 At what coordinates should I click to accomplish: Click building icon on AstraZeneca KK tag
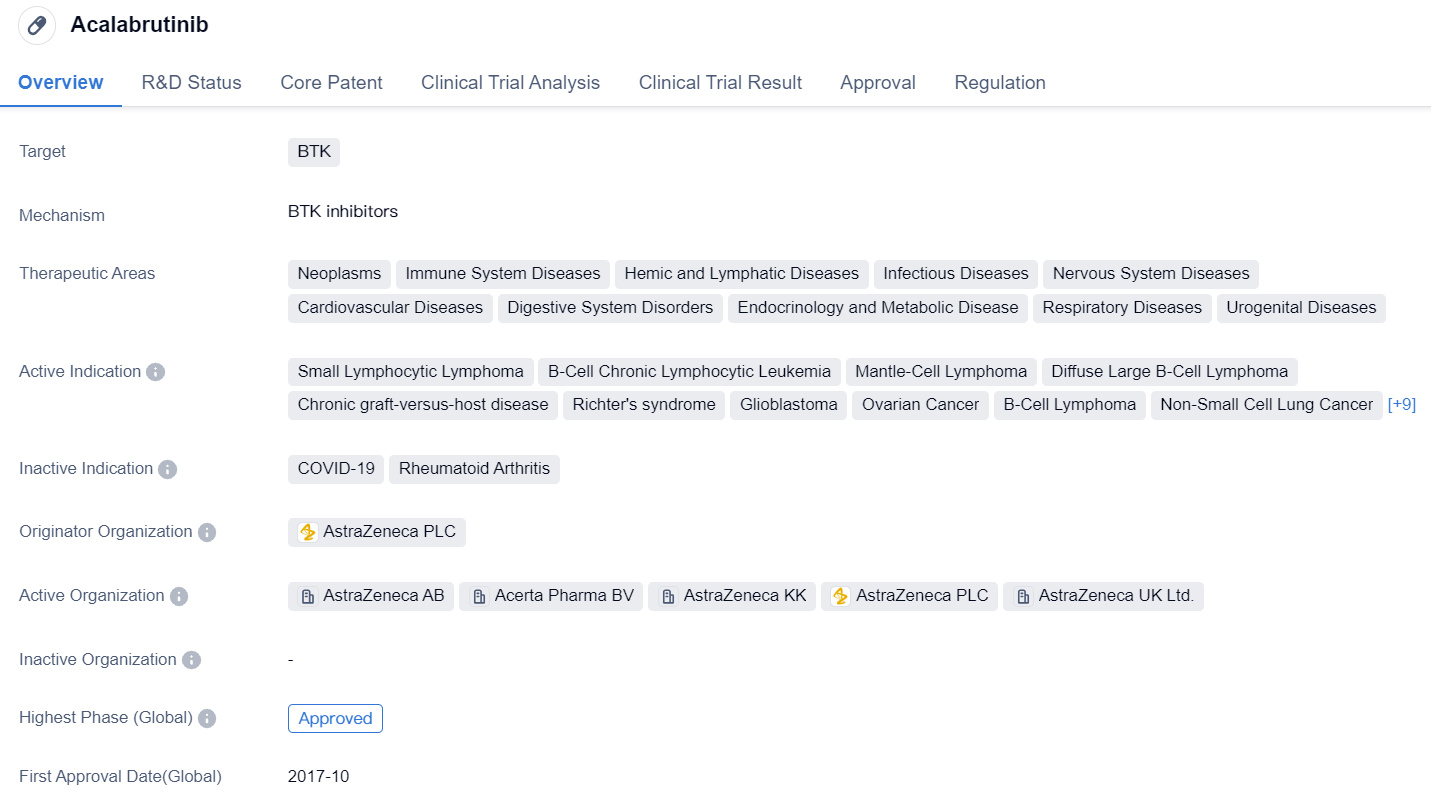click(x=668, y=596)
